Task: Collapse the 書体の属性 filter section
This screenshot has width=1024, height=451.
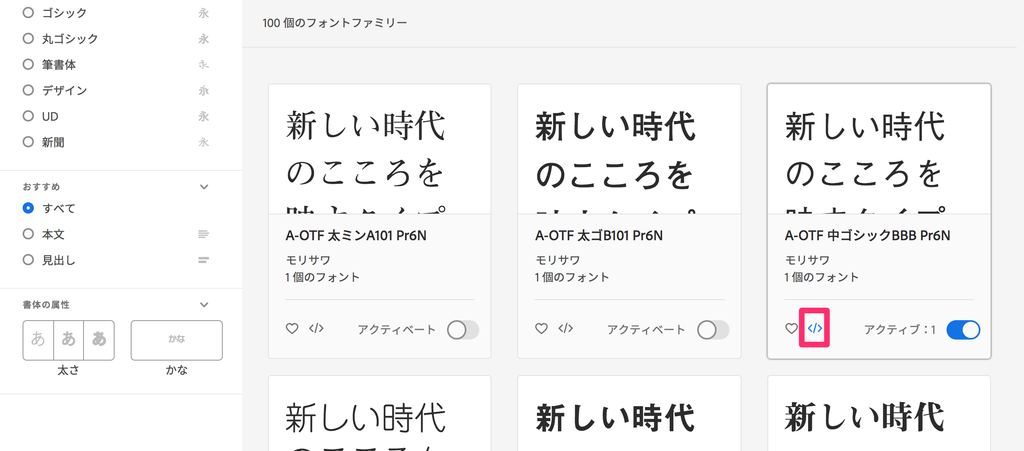Action: (204, 305)
